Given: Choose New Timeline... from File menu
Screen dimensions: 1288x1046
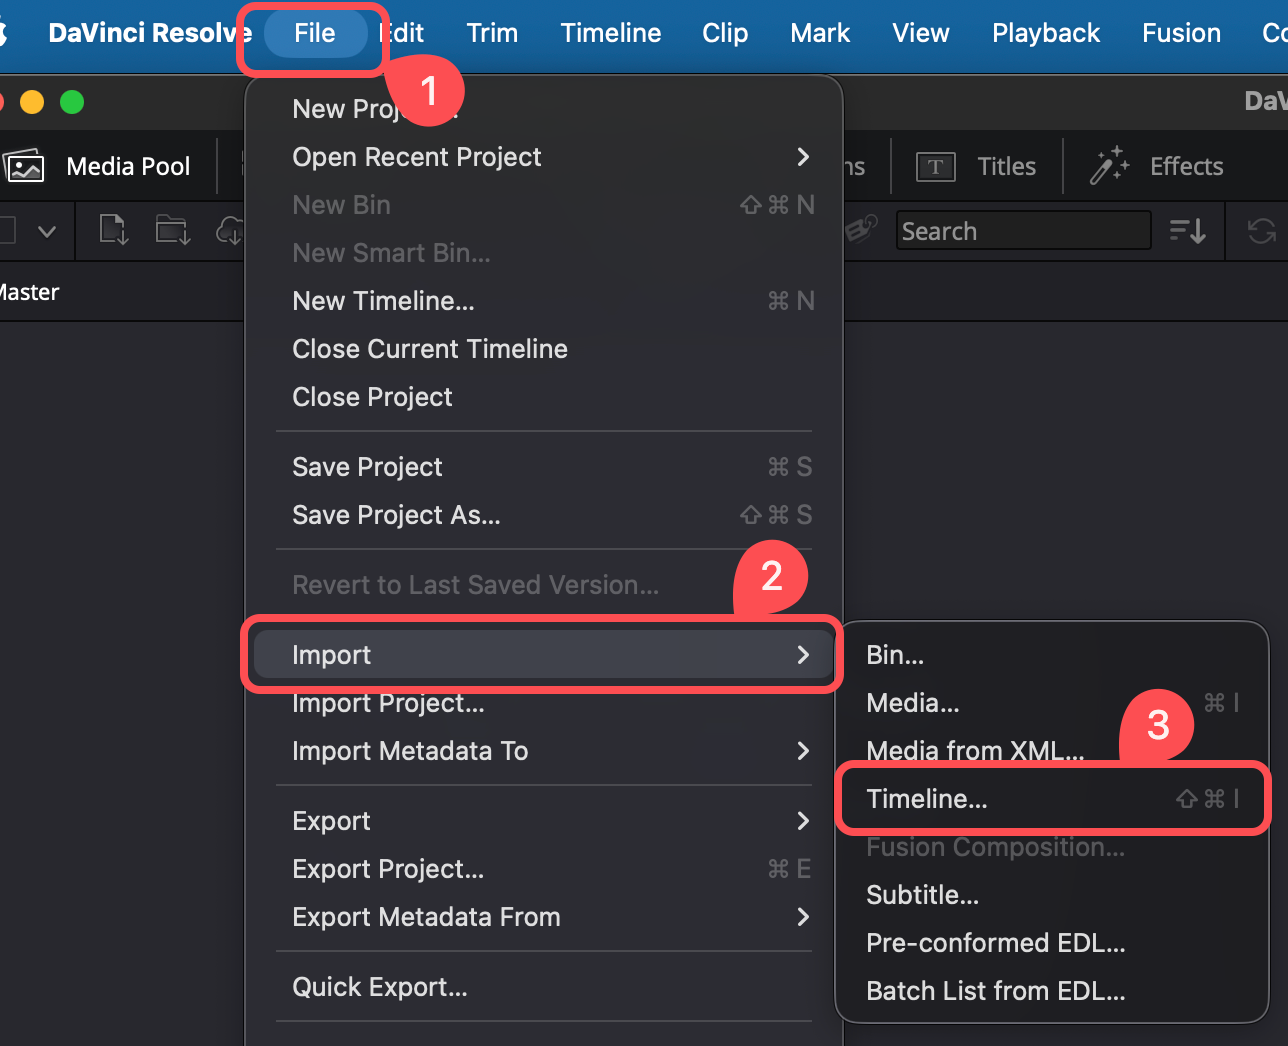Looking at the screenshot, I should pos(544,301).
